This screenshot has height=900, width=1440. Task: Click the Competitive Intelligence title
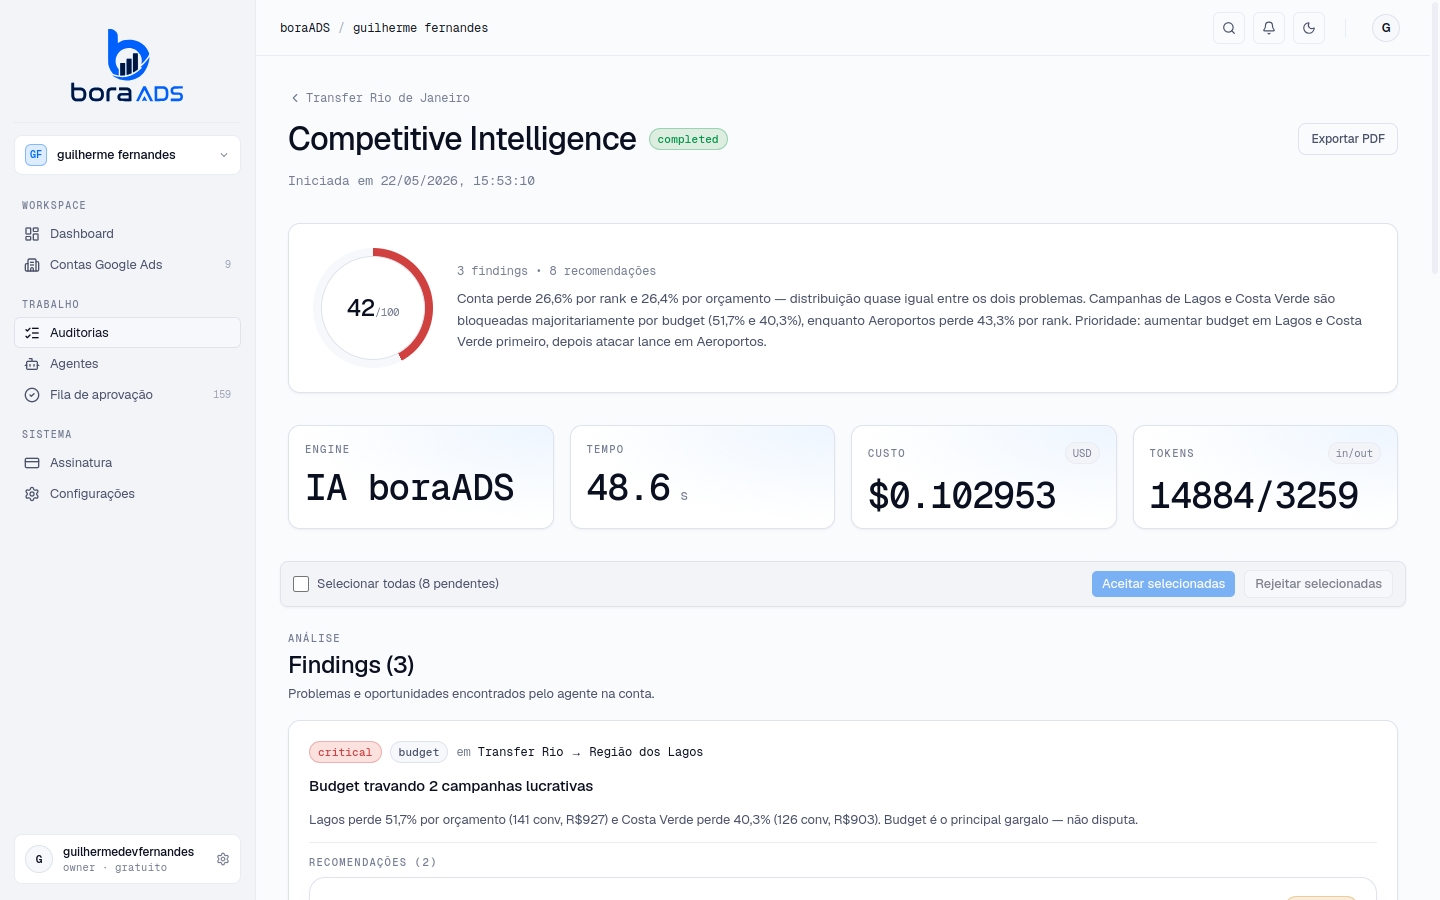(x=462, y=139)
